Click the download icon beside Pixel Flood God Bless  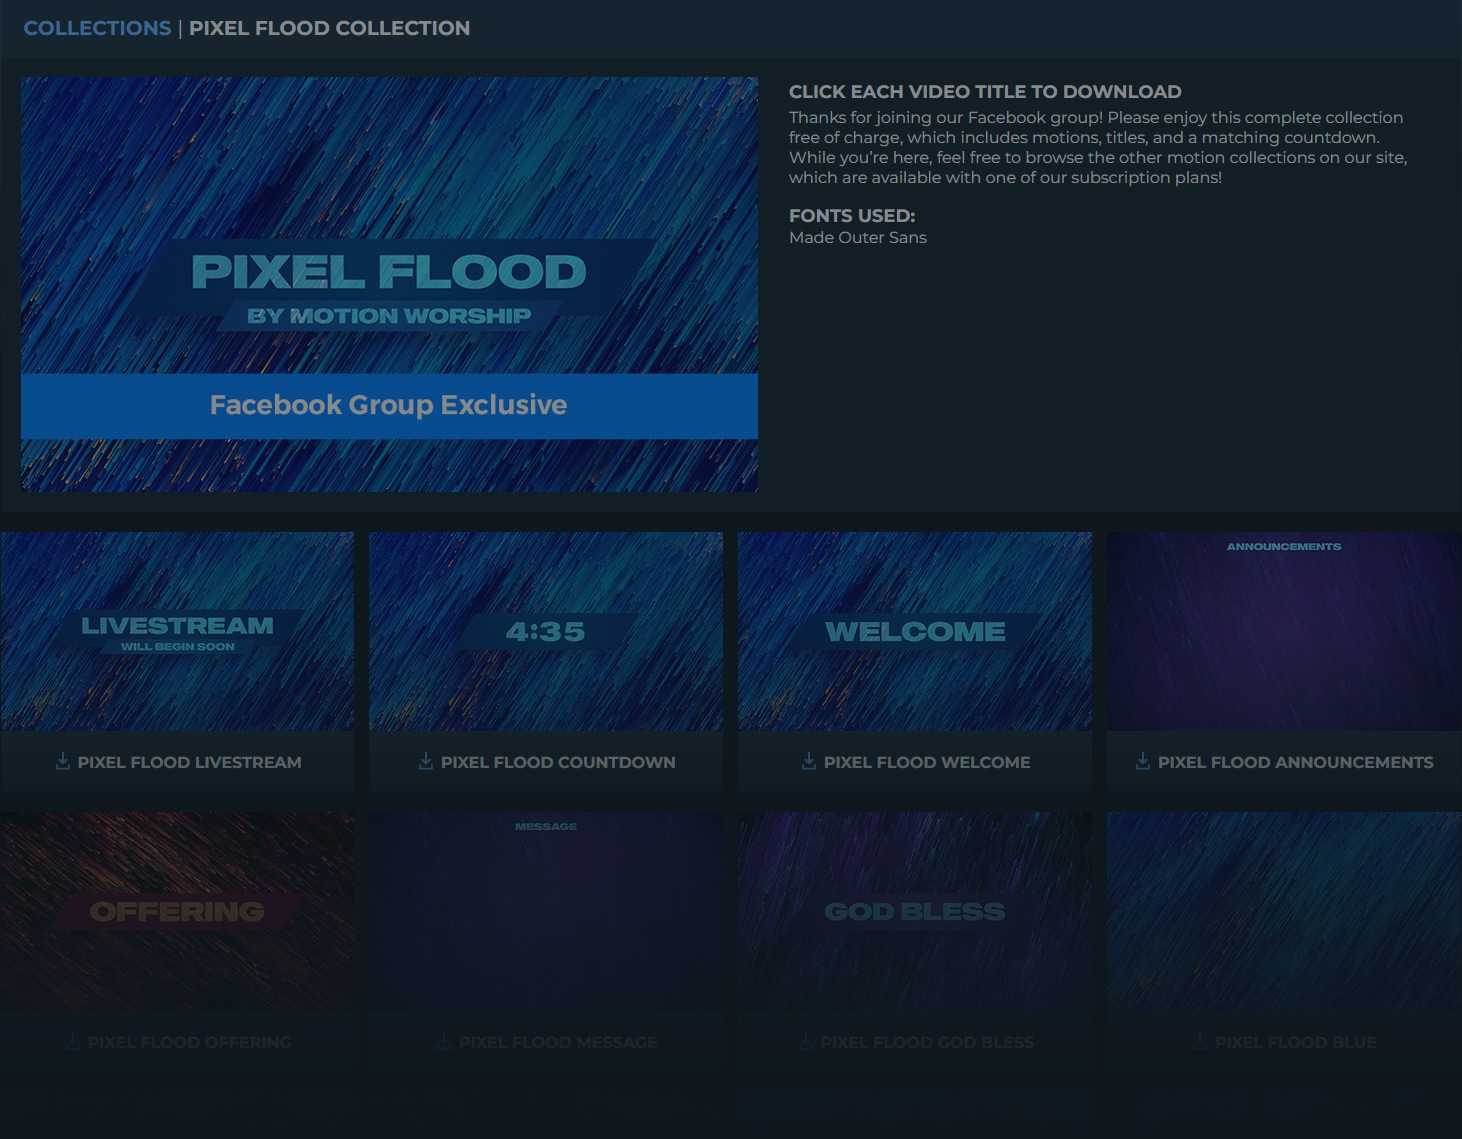pos(805,1042)
